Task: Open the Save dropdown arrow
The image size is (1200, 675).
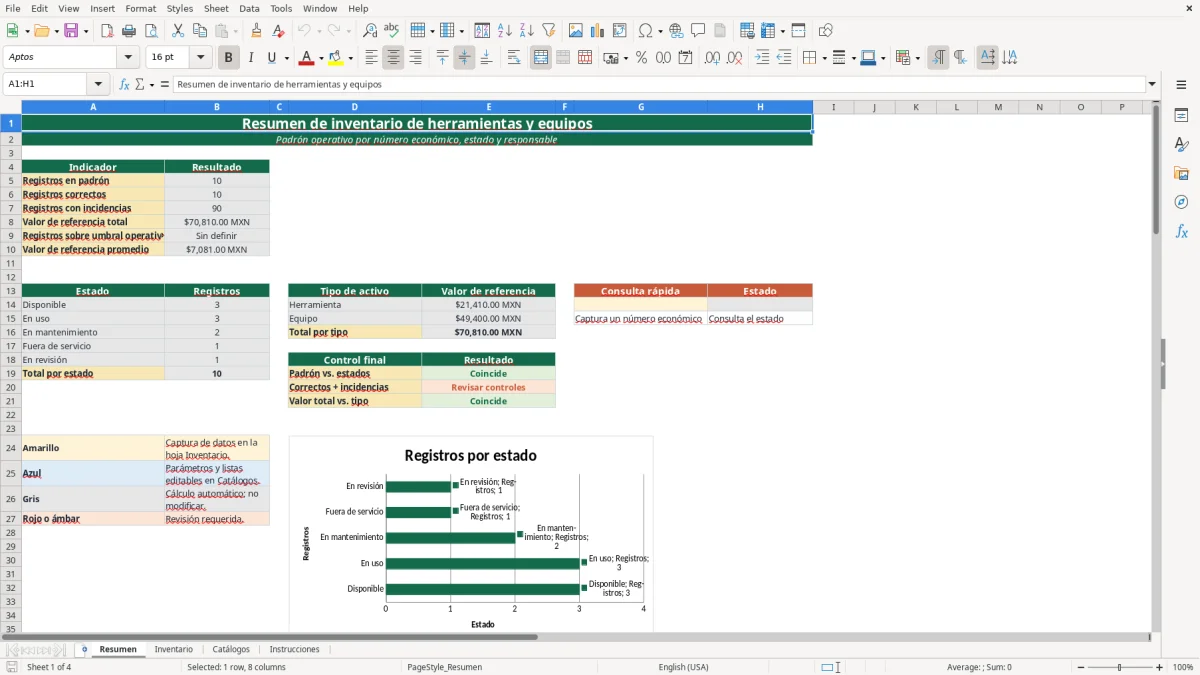Action: coord(85,31)
